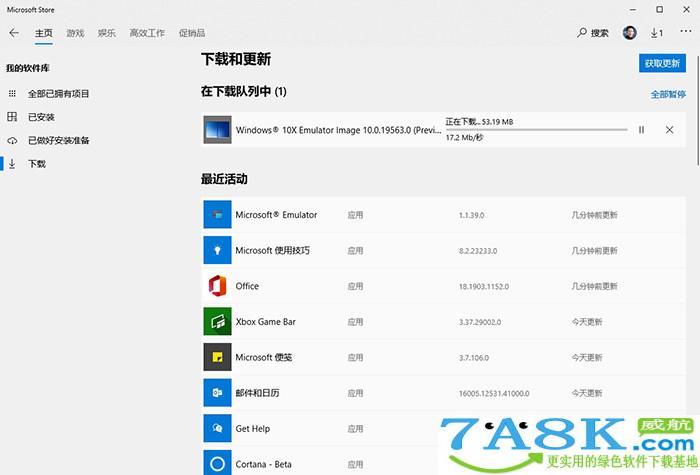Click the 正在下载 53.19 MB status text
700x475 pixels.
479,121
